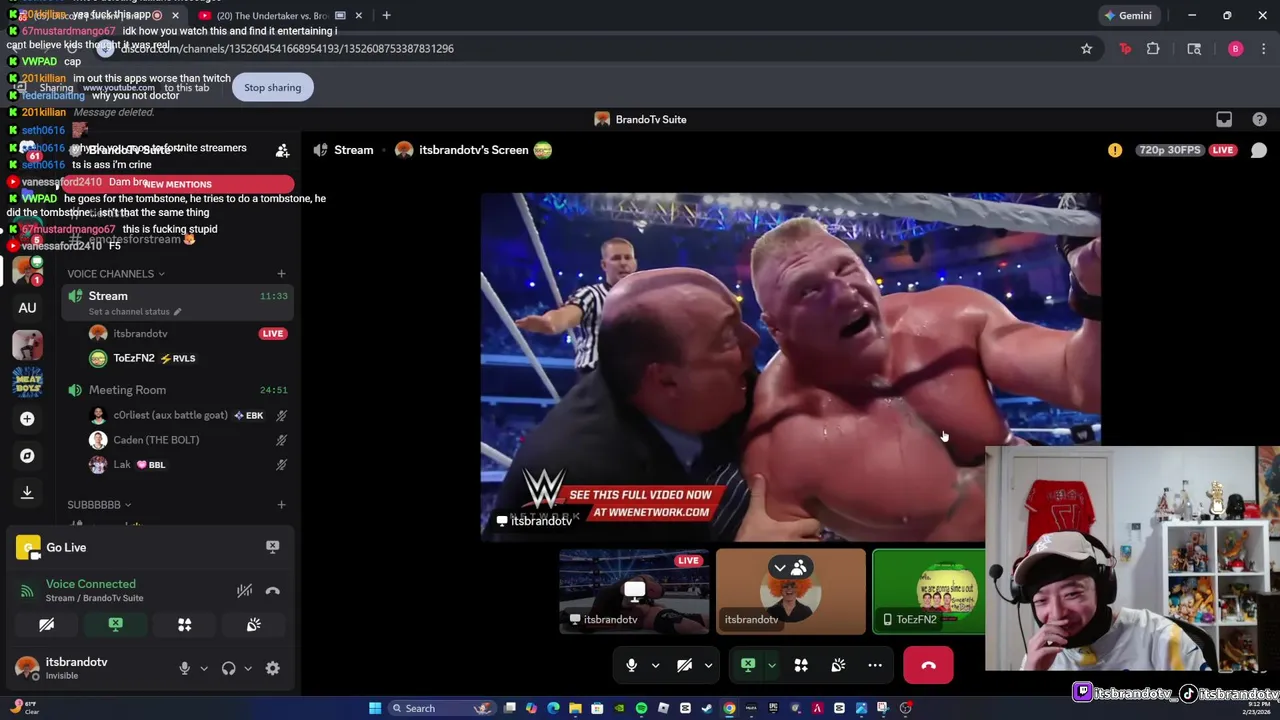Screen dimensions: 1280x720
Task: Turn on camera in call controls
Action: pyautogui.click(x=684, y=665)
